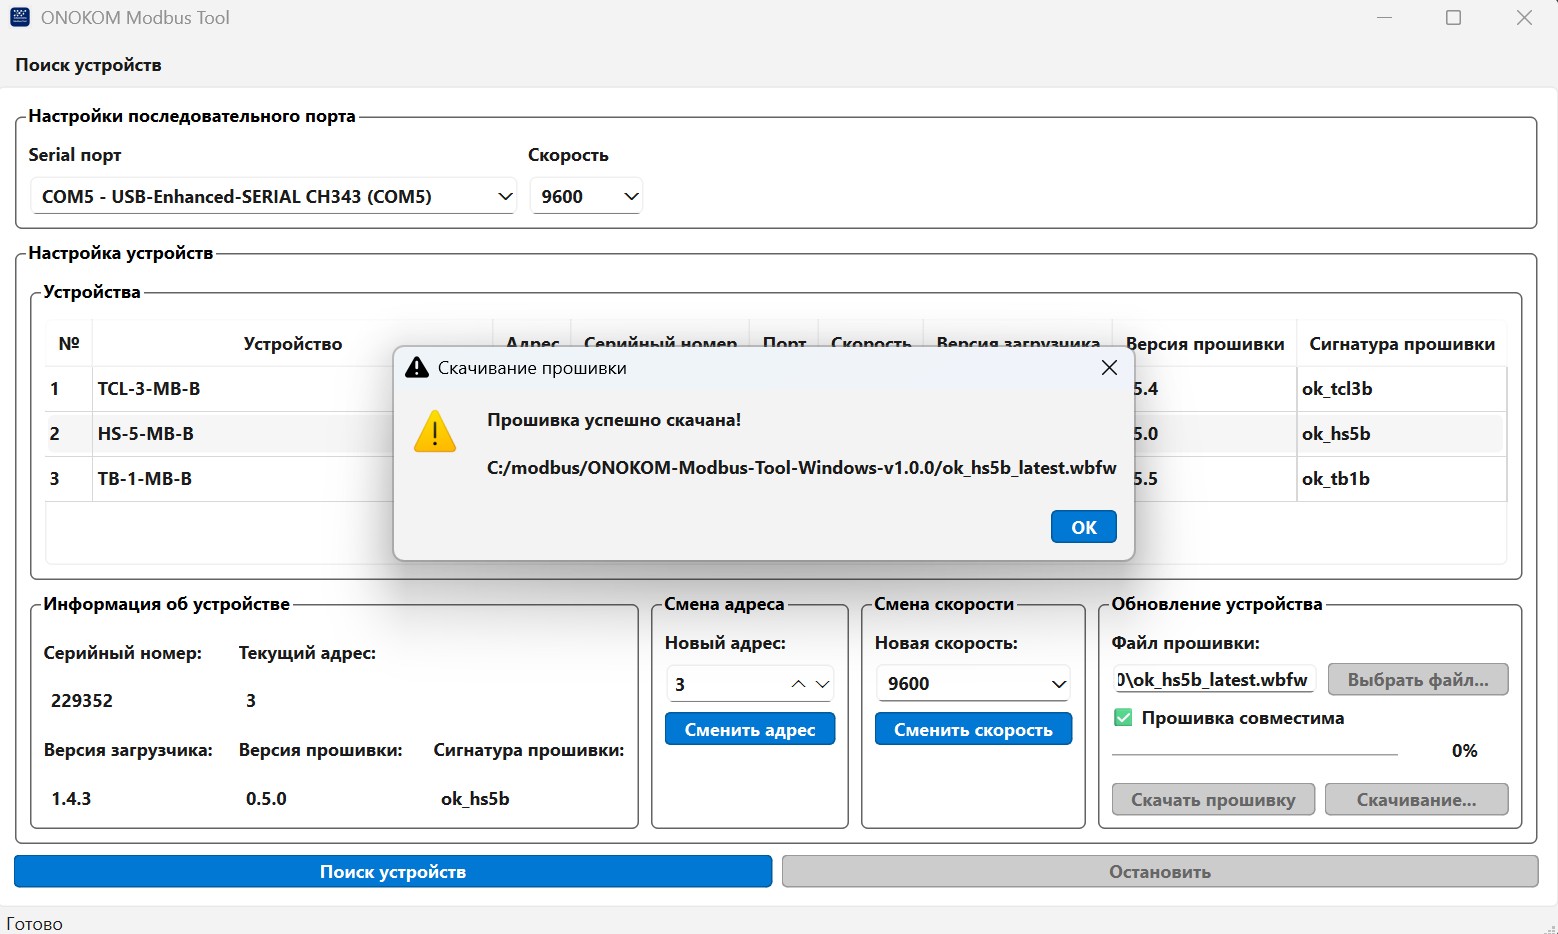Click the Выбрать файл button
This screenshot has width=1558, height=934.
pos(1418,679)
